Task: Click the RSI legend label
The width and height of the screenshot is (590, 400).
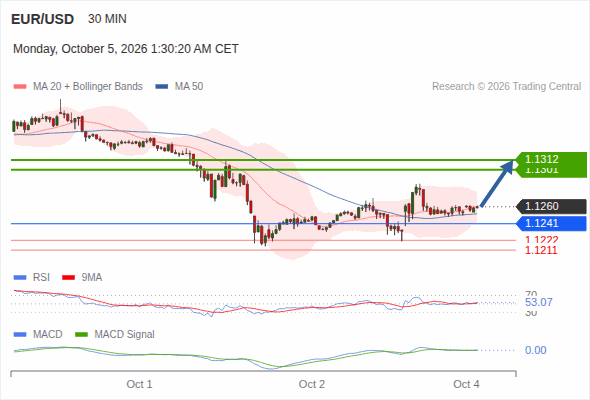Action: pyautogui.click(x=41, y=278)
